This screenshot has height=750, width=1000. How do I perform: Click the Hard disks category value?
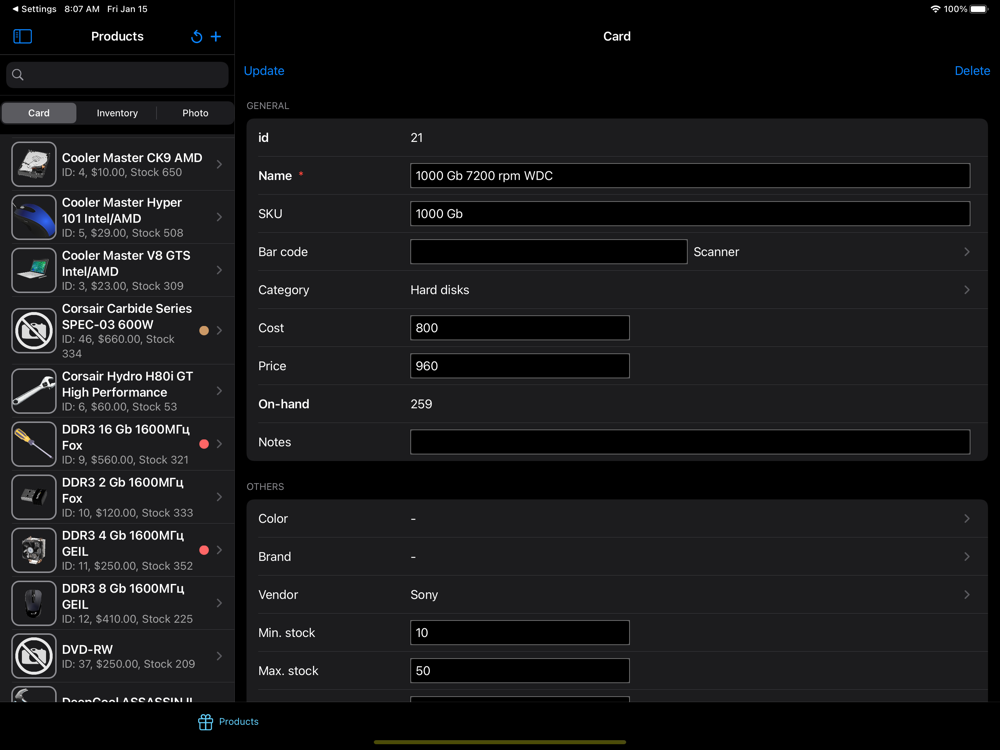coord(439,290)
